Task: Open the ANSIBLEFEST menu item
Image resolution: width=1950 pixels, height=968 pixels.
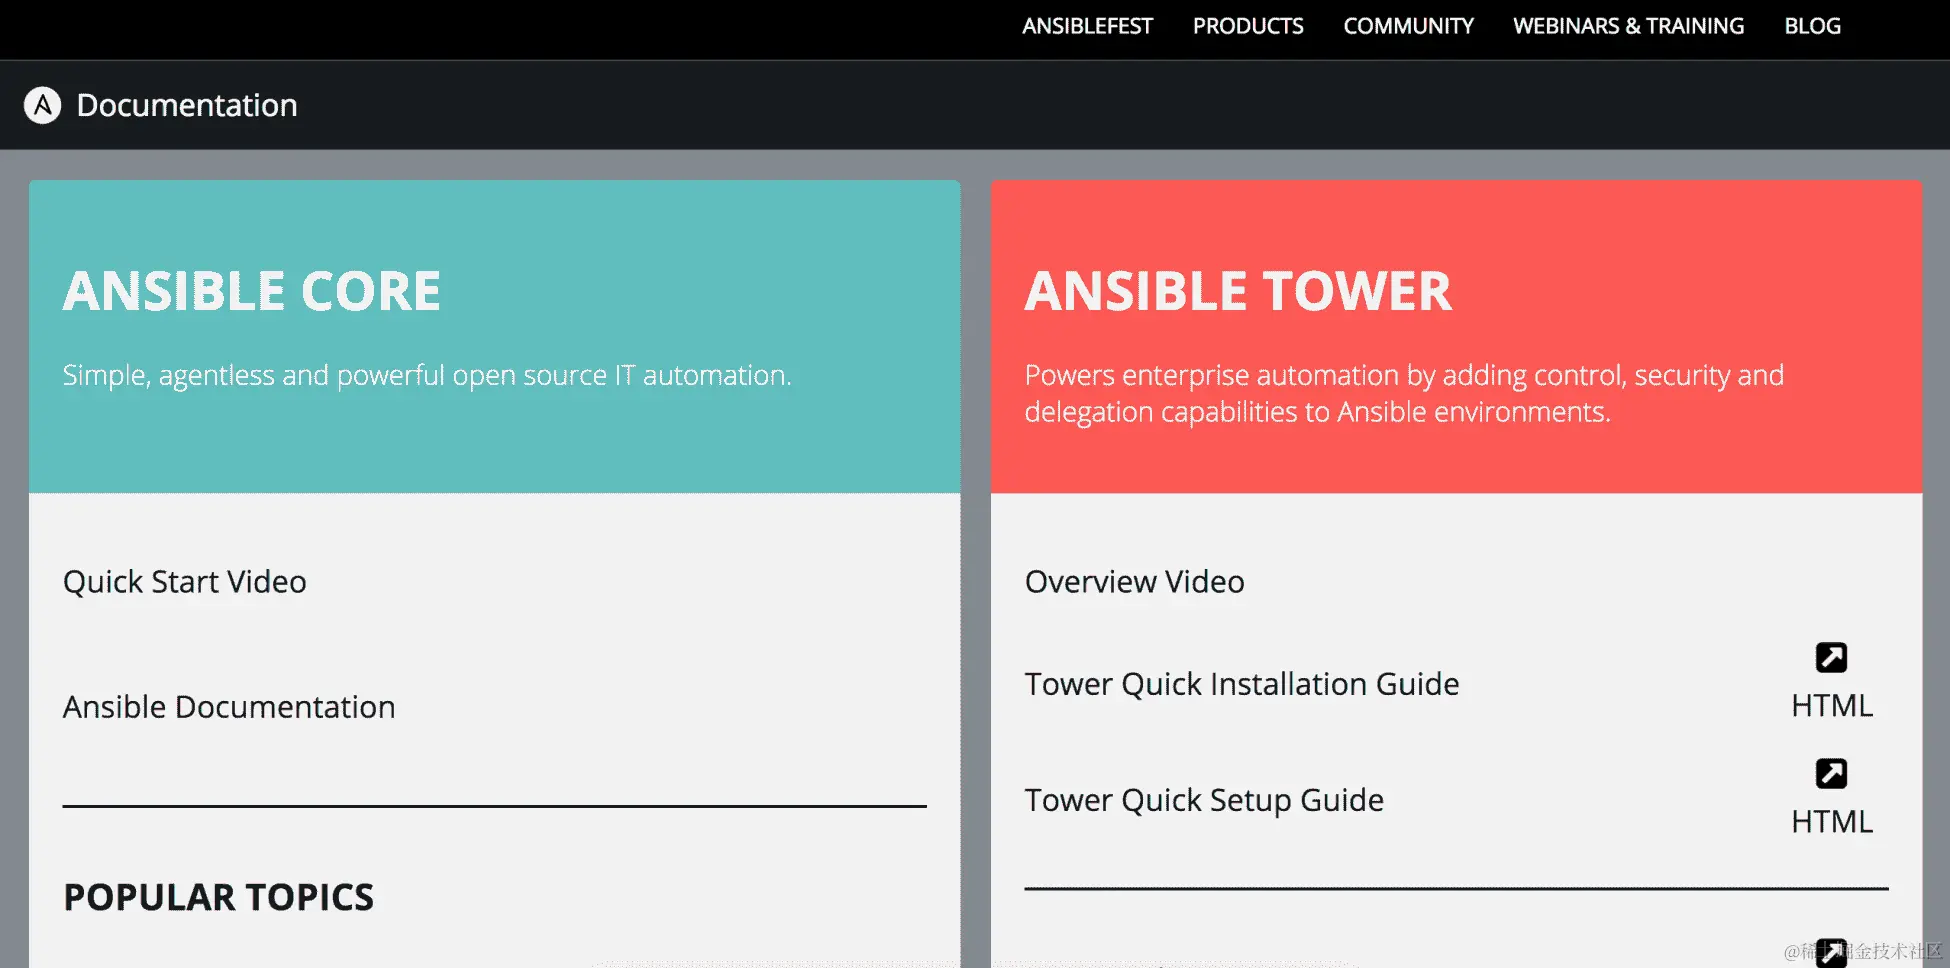Action: (1087, 26)
